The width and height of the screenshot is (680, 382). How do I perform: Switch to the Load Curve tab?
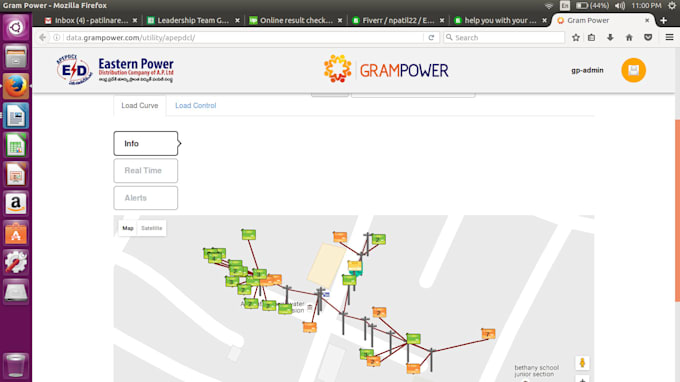coord(140,105)
